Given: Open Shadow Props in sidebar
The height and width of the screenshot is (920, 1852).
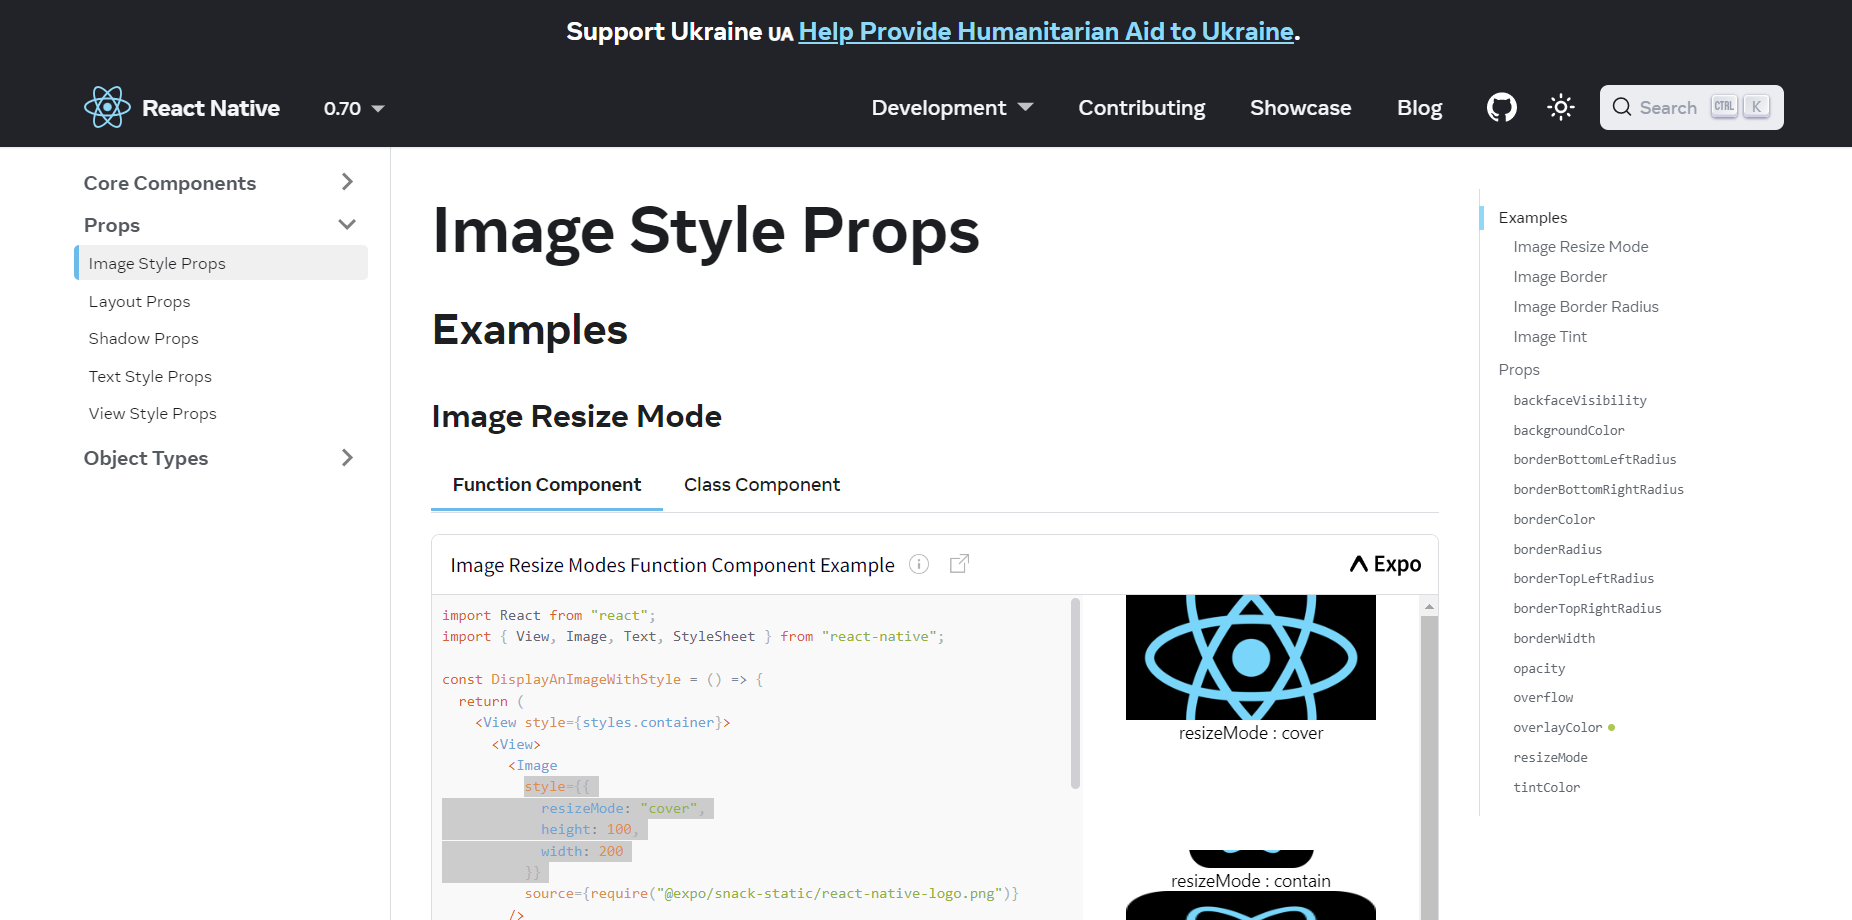Looking at the screenshot, I should (x=143, y=338).
